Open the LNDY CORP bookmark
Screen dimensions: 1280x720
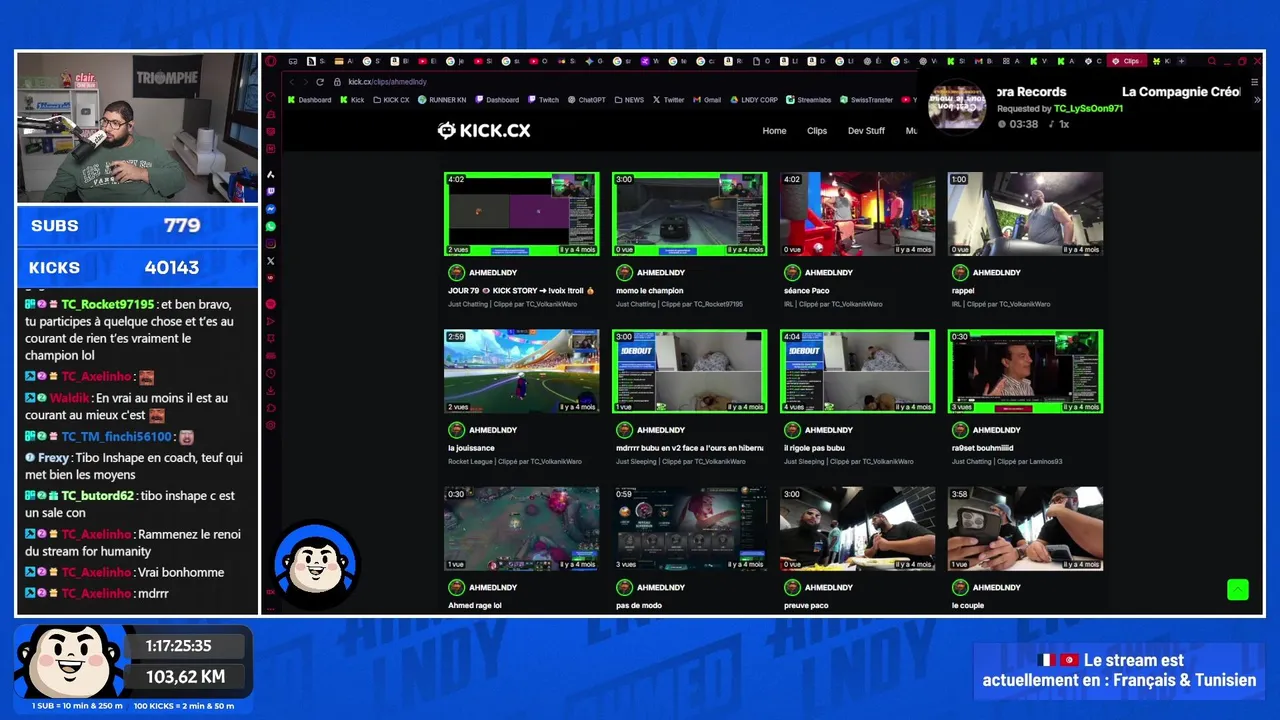click(x=754, y=100)
